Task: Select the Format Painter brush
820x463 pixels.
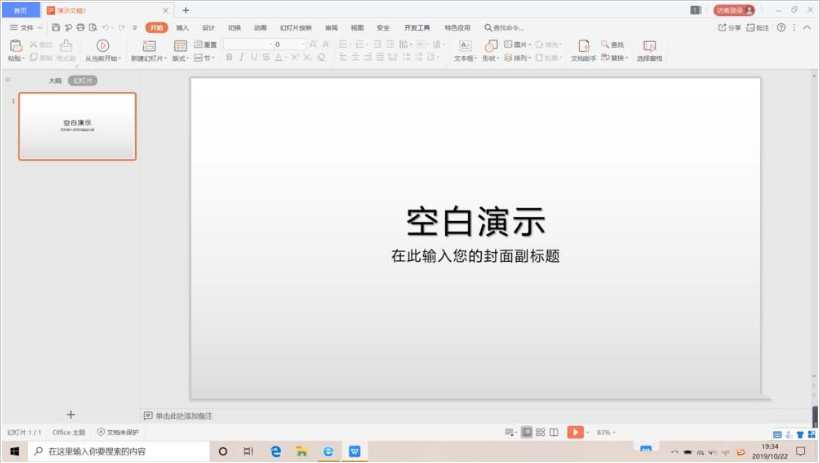Action: tap(66, 46)
